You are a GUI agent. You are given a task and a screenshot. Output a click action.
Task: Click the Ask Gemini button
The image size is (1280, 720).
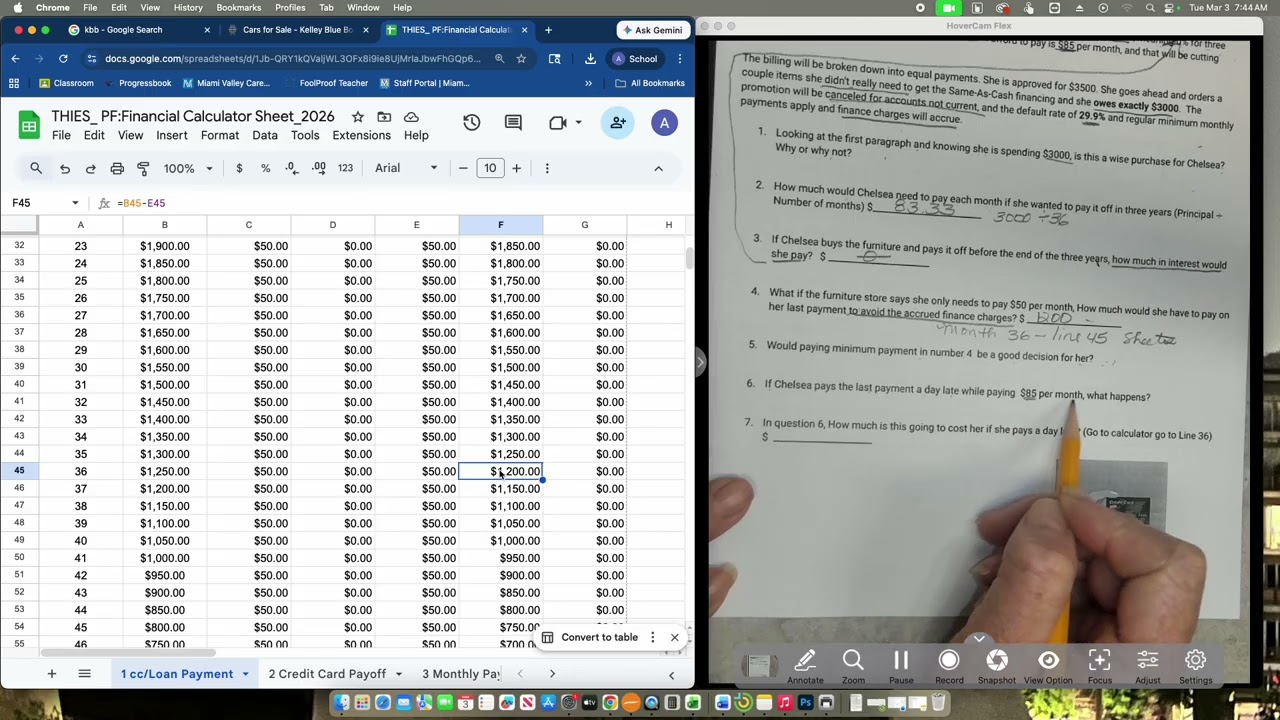click(652, 30)
